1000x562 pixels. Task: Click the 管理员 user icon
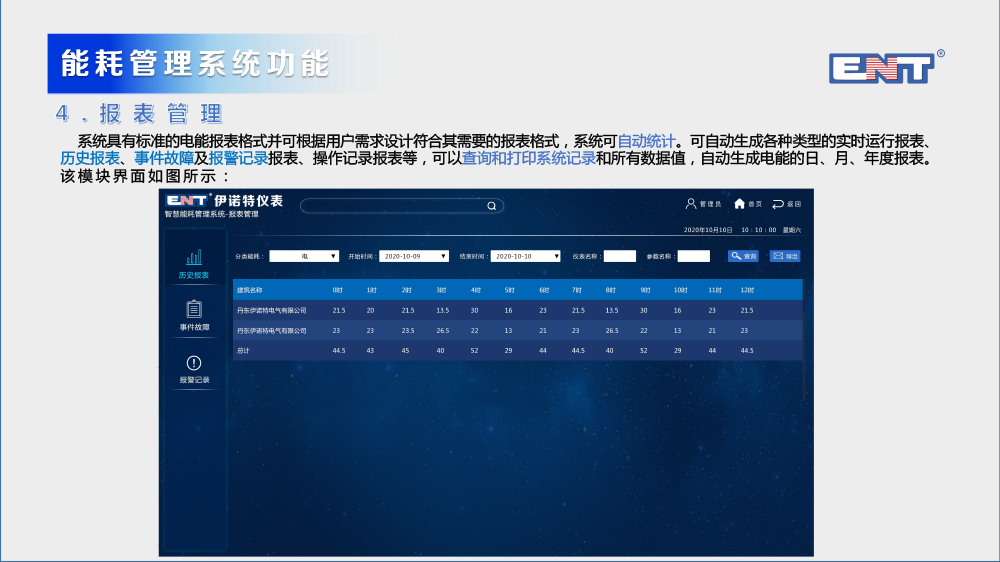[x=691, y=203]
